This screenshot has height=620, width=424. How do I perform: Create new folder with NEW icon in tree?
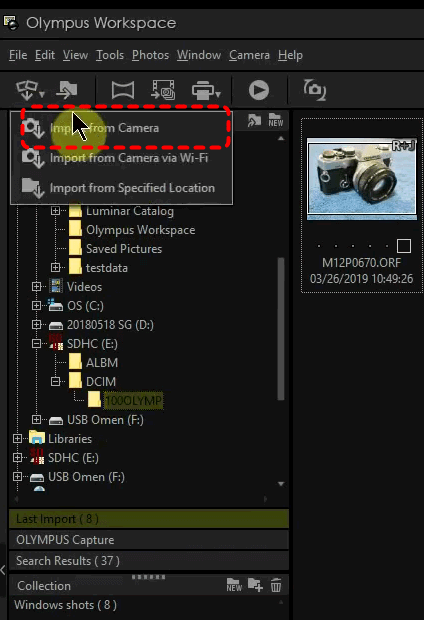[276, 120]
